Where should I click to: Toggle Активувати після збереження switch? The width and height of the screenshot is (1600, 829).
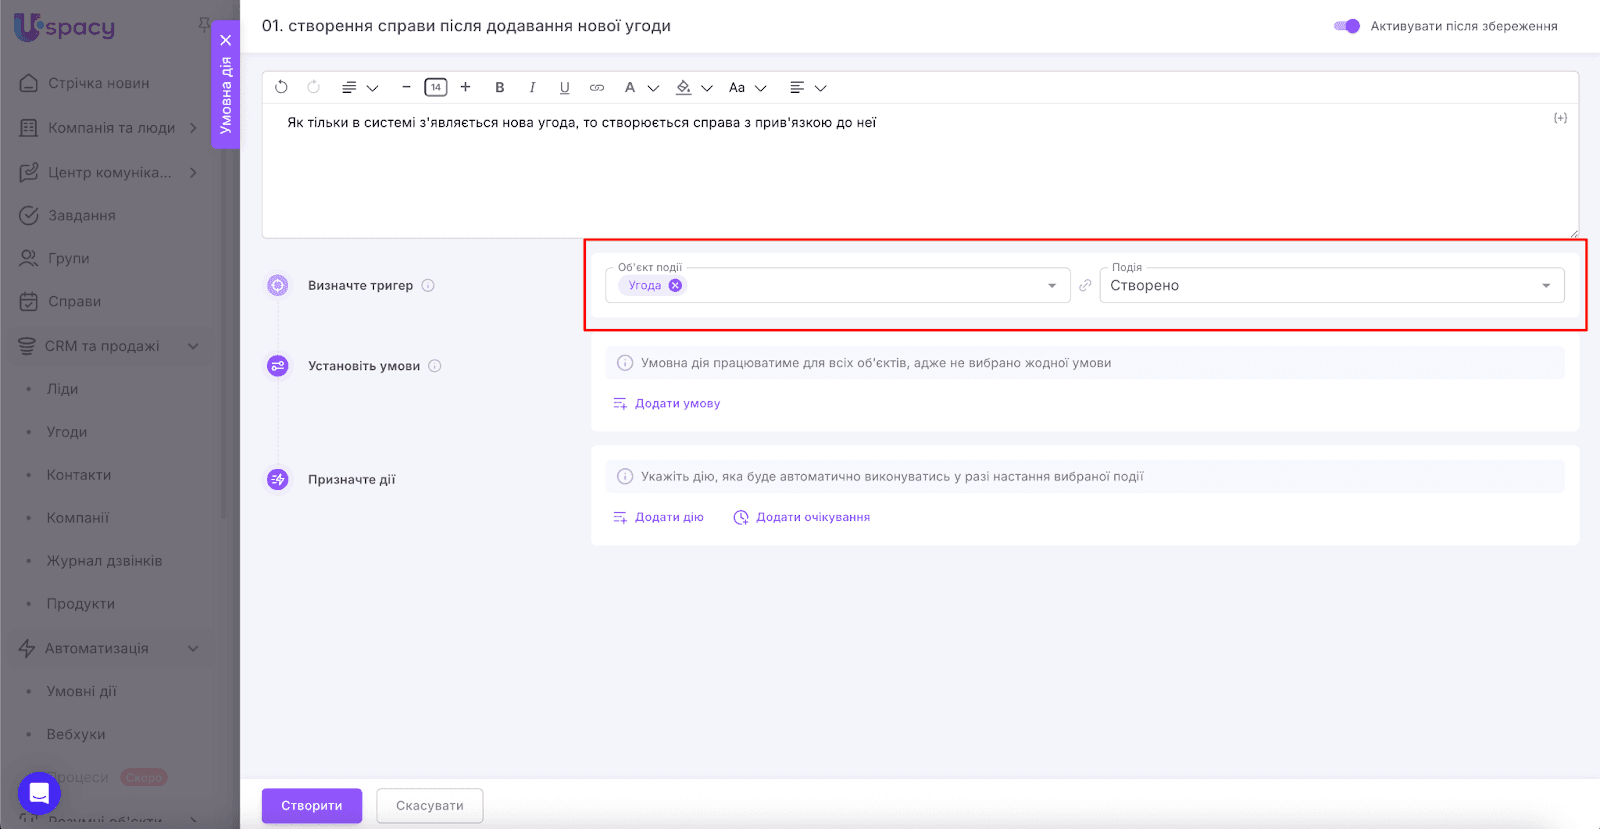[x=1347, y=26]
